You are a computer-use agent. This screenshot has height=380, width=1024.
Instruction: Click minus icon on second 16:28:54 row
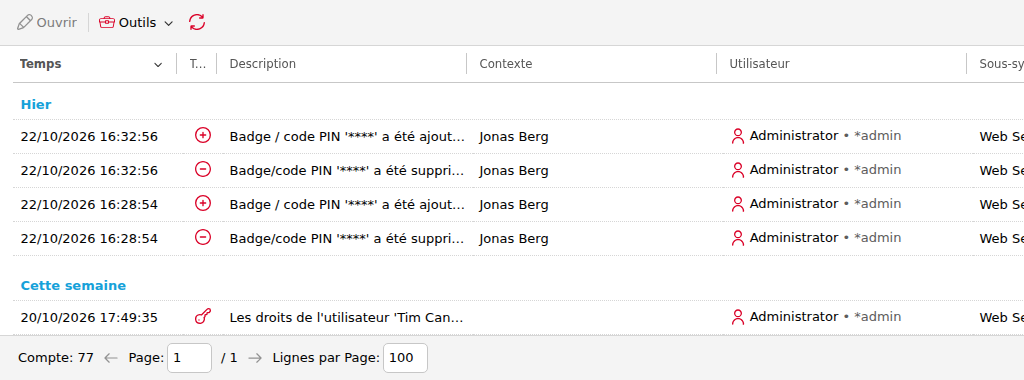(203, 237)
